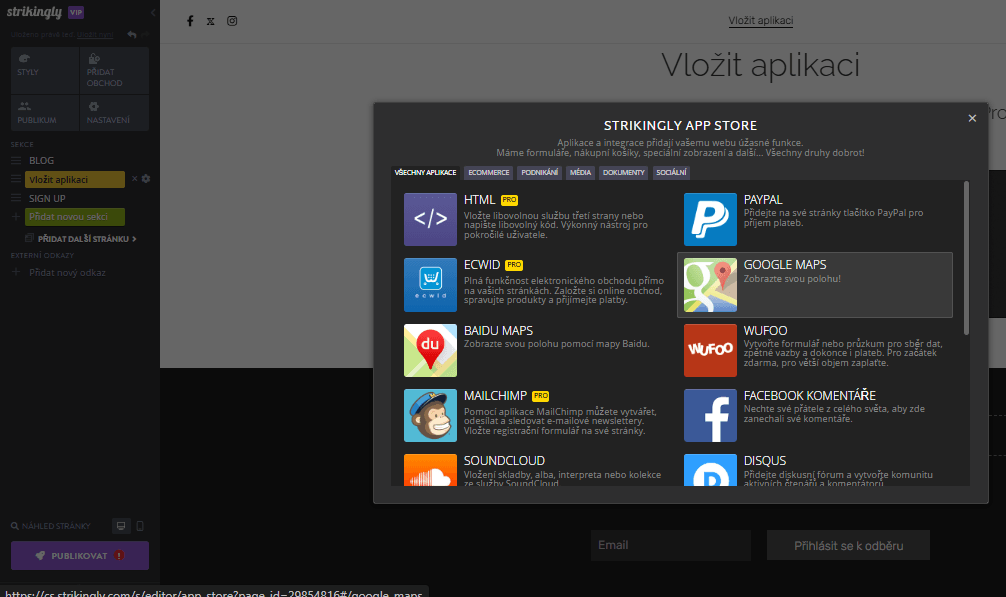Show the Všechny aplikace tab
This screenshot has width=1006, height=597.
click(425, 172)
